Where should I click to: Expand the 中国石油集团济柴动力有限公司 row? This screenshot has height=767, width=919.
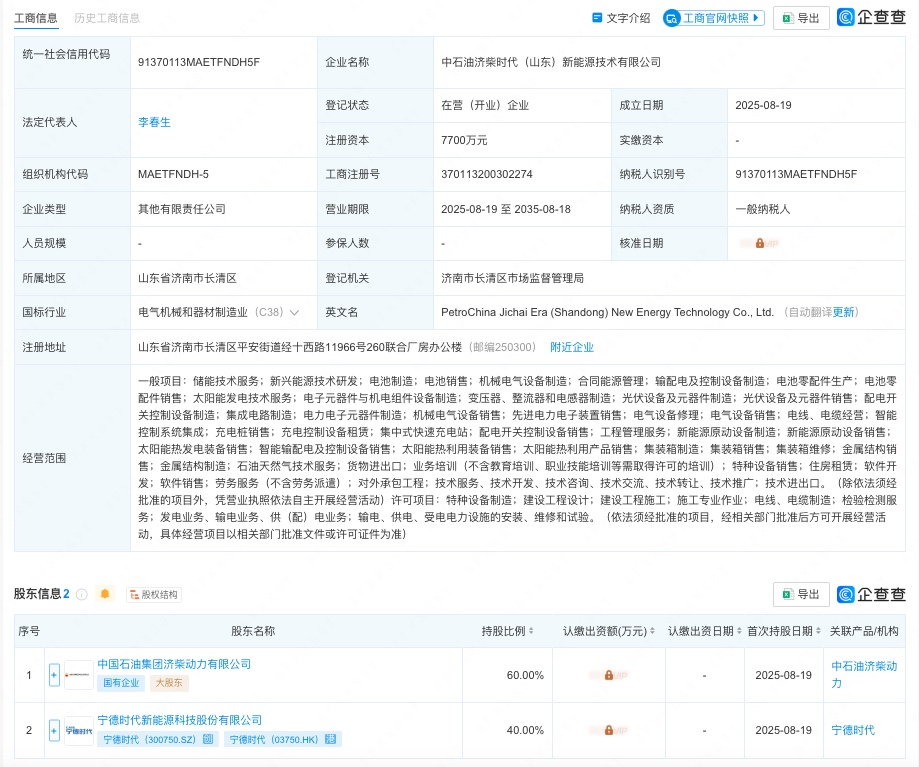[54, 675]
